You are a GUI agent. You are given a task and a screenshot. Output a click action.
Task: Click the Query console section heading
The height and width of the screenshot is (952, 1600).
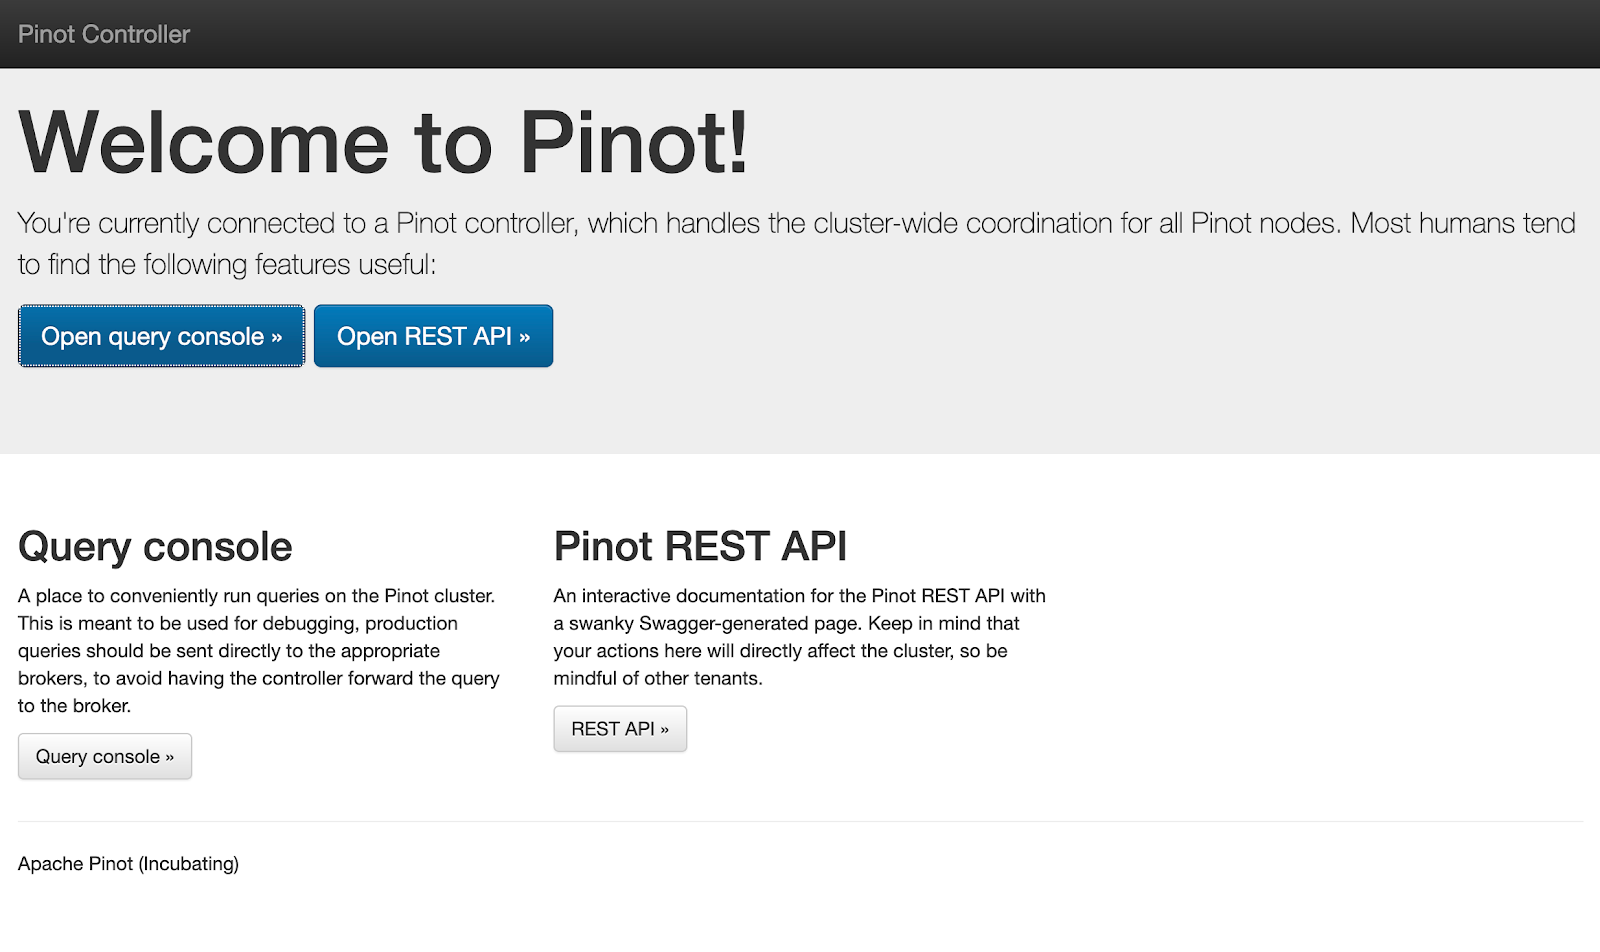point(154,546)
